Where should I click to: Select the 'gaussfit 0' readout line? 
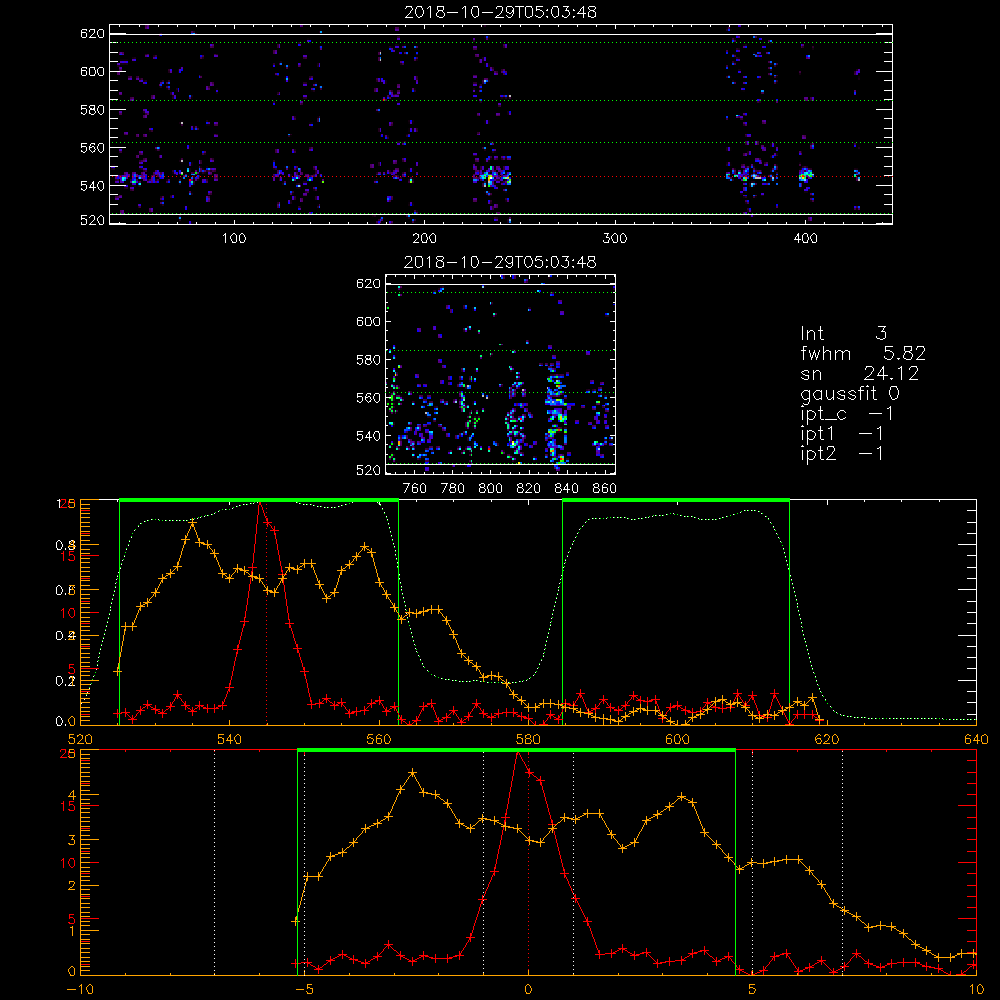850,394
